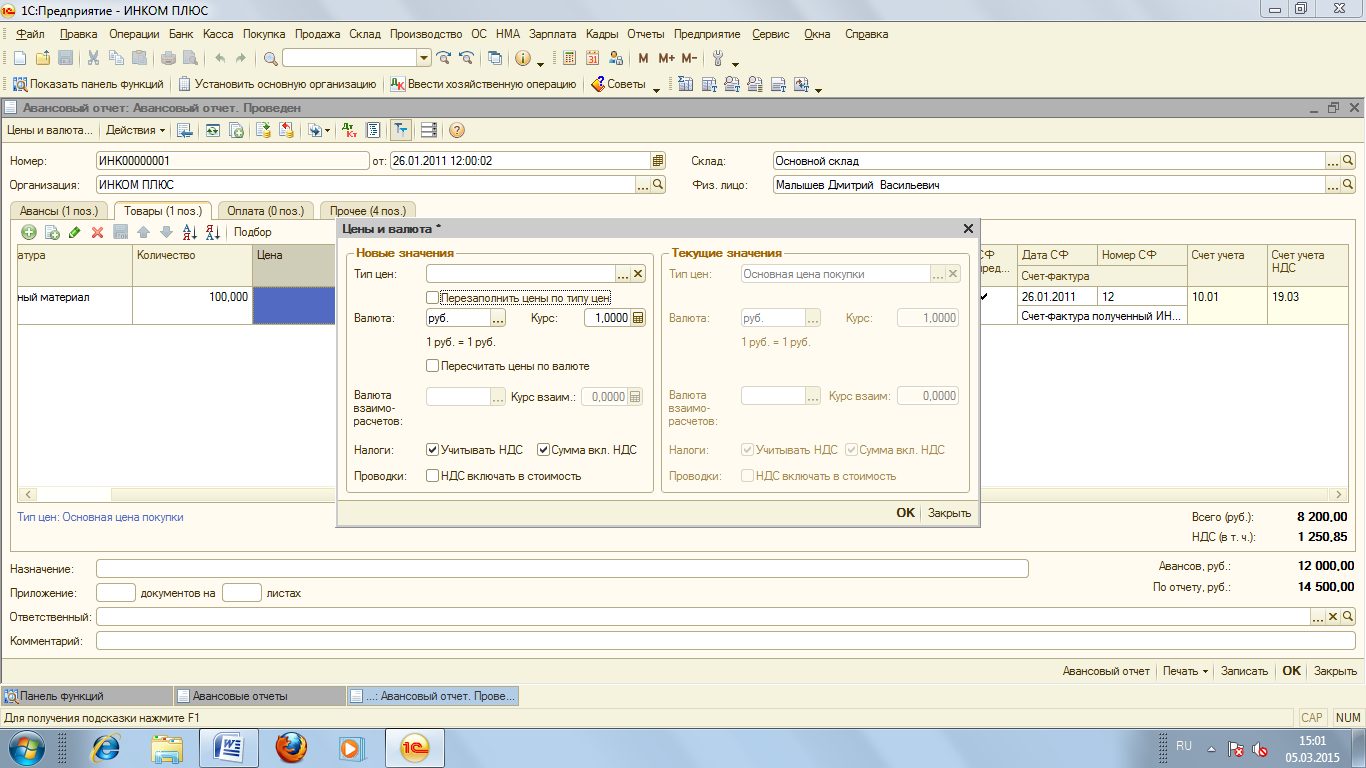The height and width of the screenshot is (768, 1366).
Task: Switch to the Оплата (0 поз.) tab
Action: pyautogui.click(x=265, y=211)
